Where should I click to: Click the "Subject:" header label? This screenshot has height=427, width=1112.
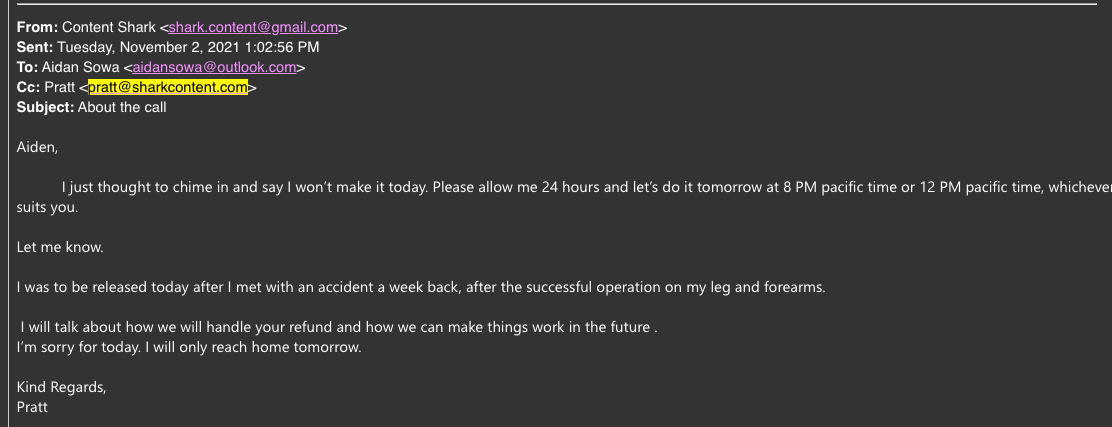coord(45,107)
